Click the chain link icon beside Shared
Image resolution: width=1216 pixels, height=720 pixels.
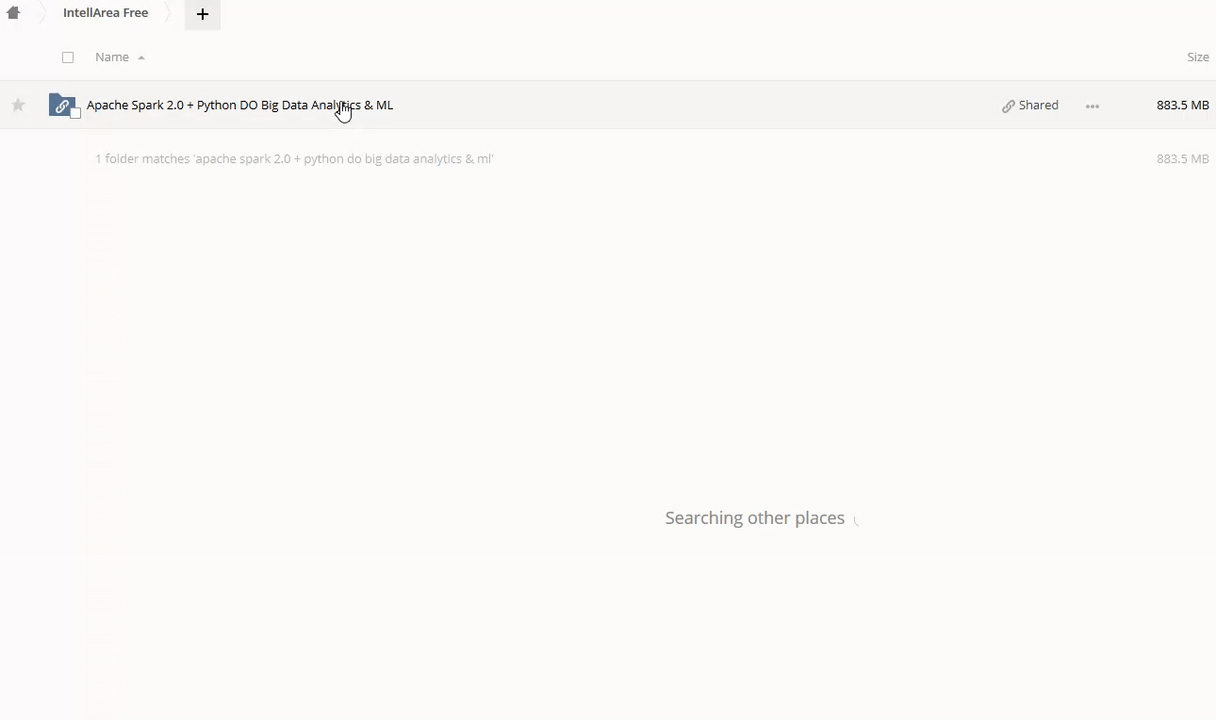pos(1008,106)
